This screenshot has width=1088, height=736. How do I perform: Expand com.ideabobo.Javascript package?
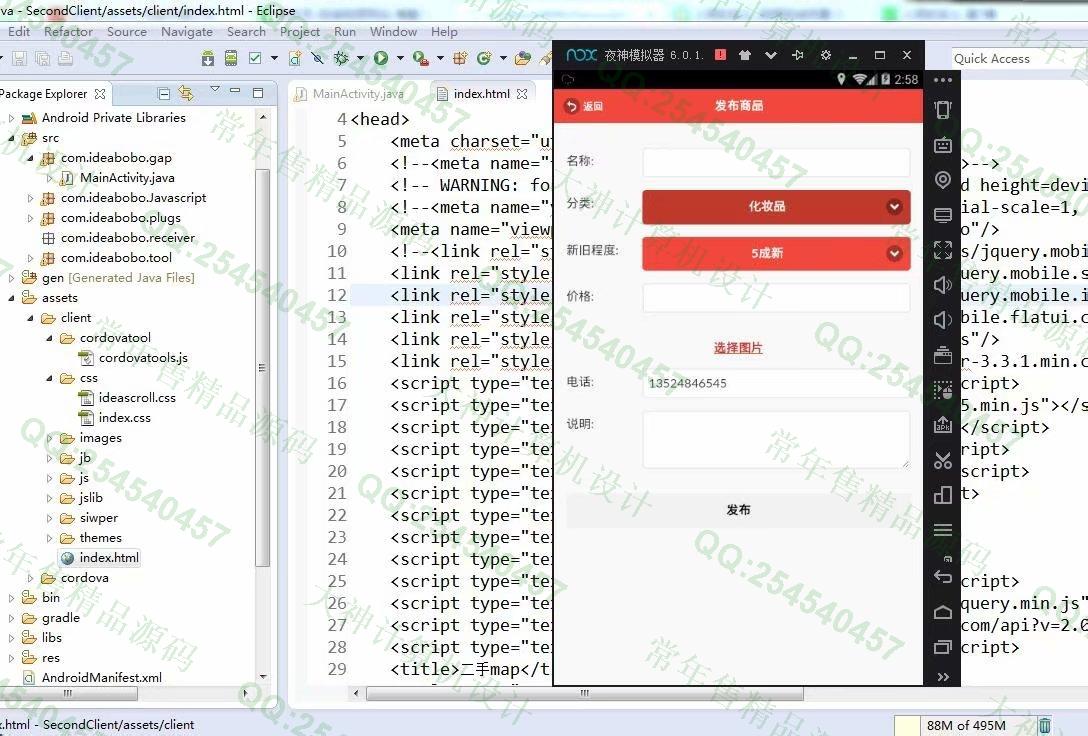tap(31, 198)
